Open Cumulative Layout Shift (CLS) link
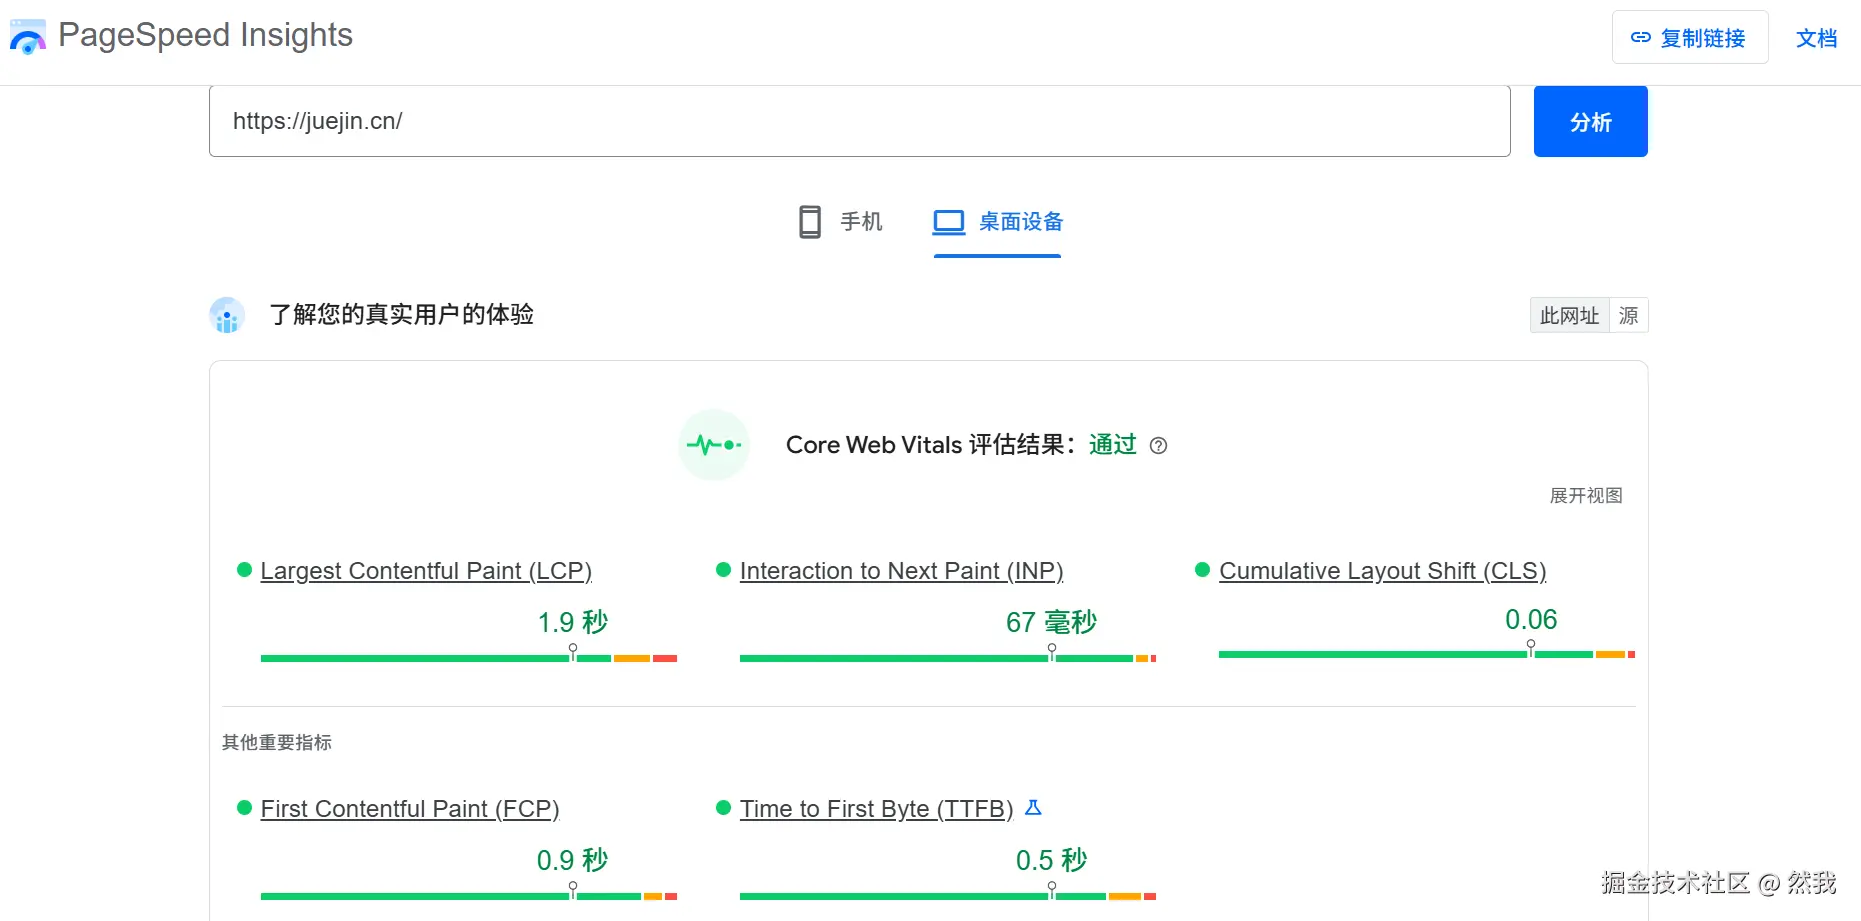This screenshot has width=1861, height=921. coord(1383,571)
